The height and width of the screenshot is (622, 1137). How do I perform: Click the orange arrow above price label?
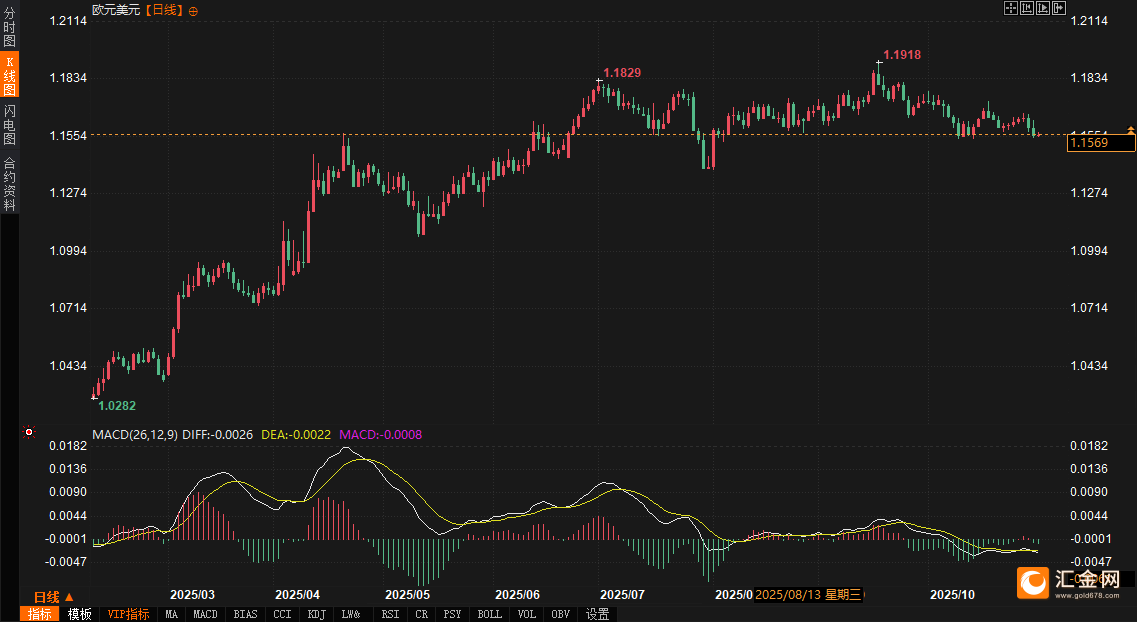point(1130,130)
